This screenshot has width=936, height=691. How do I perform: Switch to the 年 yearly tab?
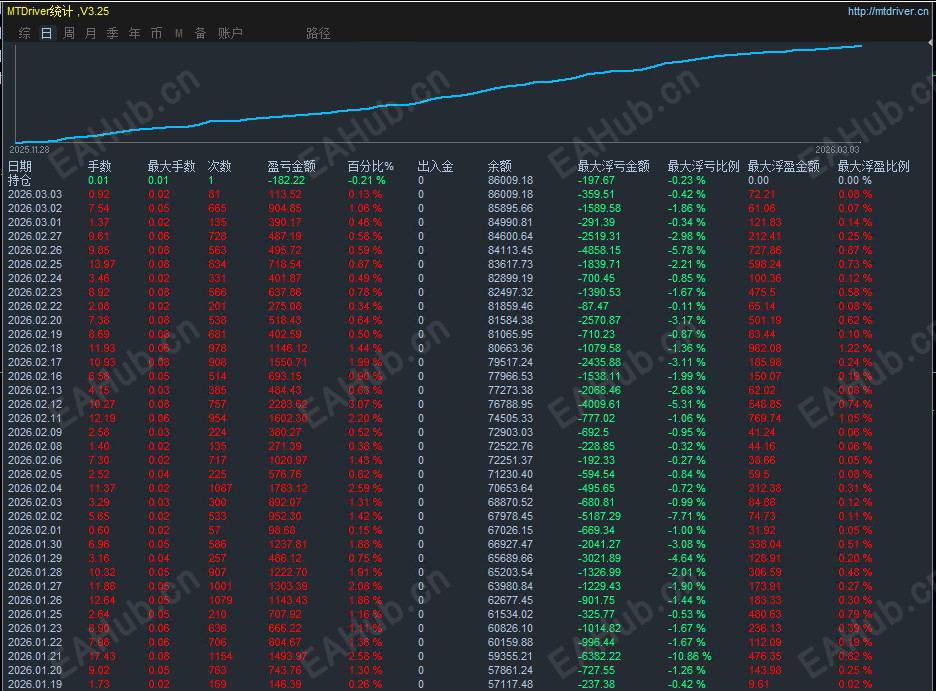coord(135,33)
